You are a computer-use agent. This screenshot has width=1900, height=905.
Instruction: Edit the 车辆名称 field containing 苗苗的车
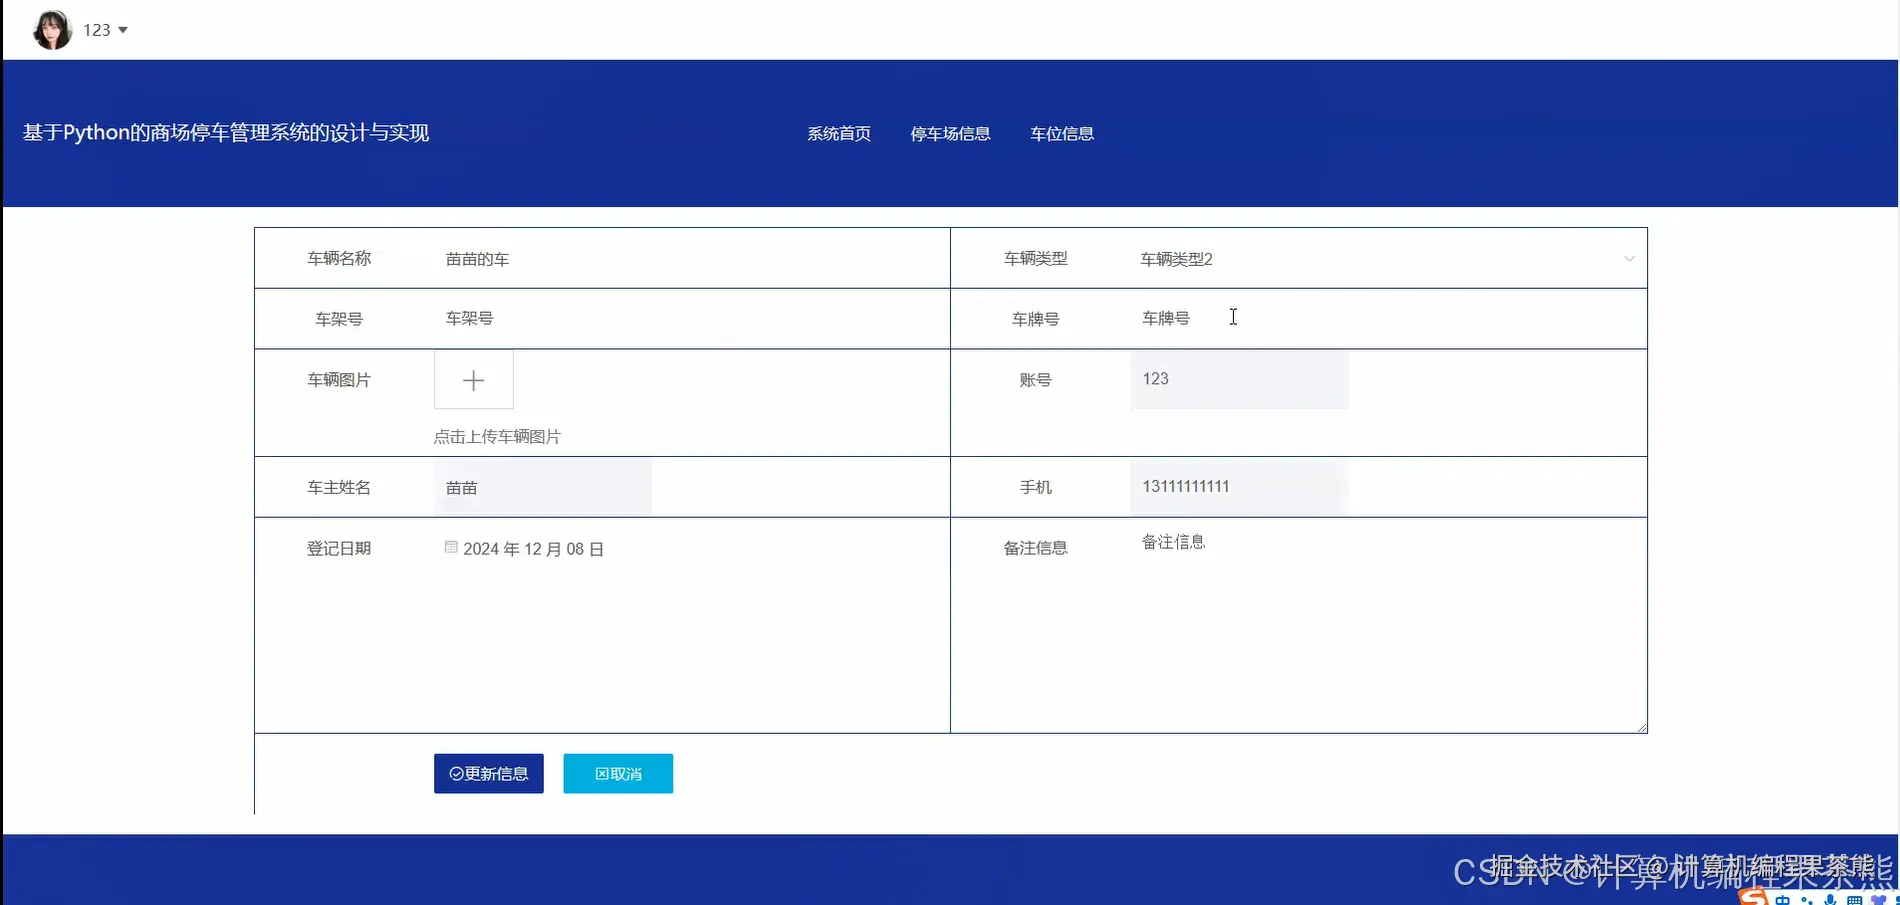click(690, 259)
